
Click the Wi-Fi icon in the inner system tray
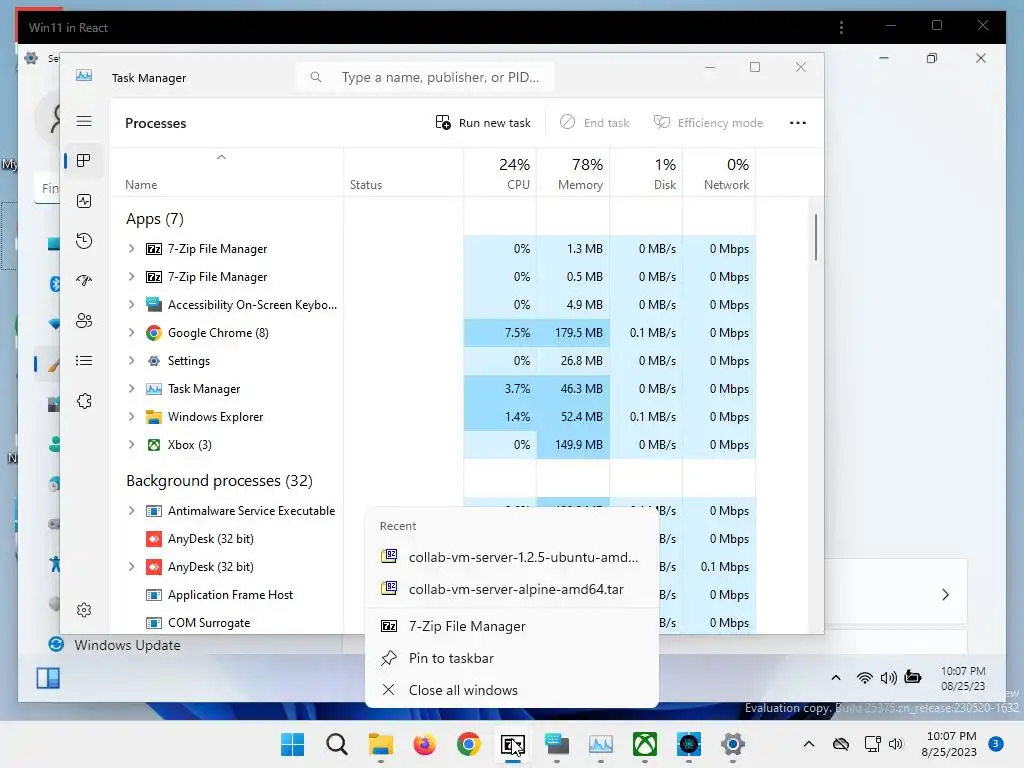864,678
